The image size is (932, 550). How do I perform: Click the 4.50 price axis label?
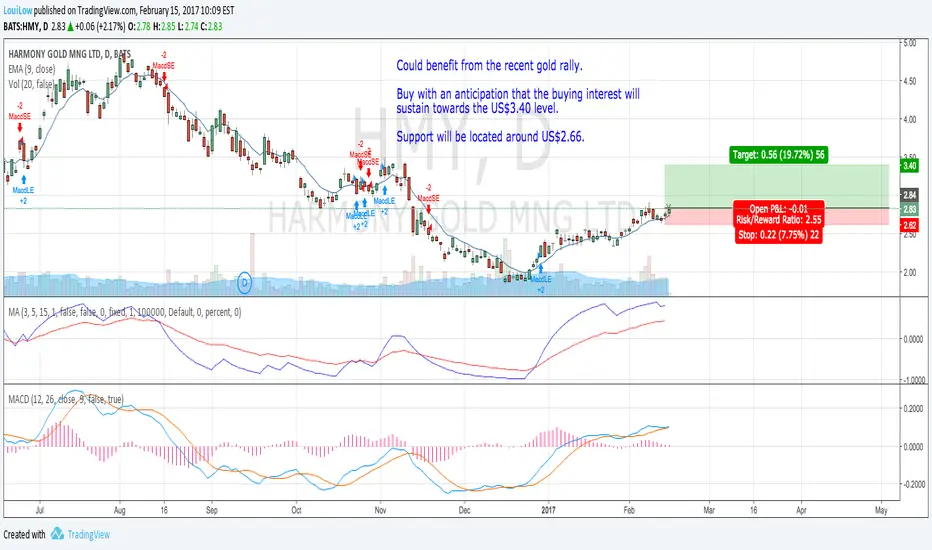909,81
